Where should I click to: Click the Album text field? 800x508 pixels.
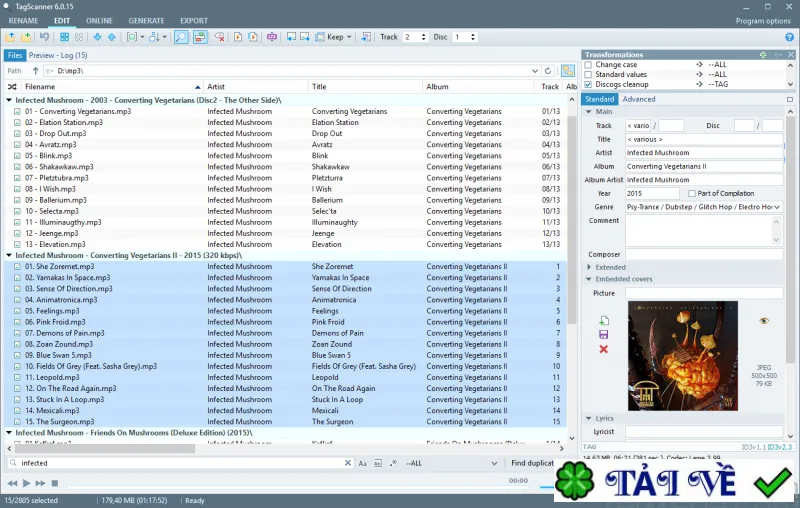[x=704, y=166]
